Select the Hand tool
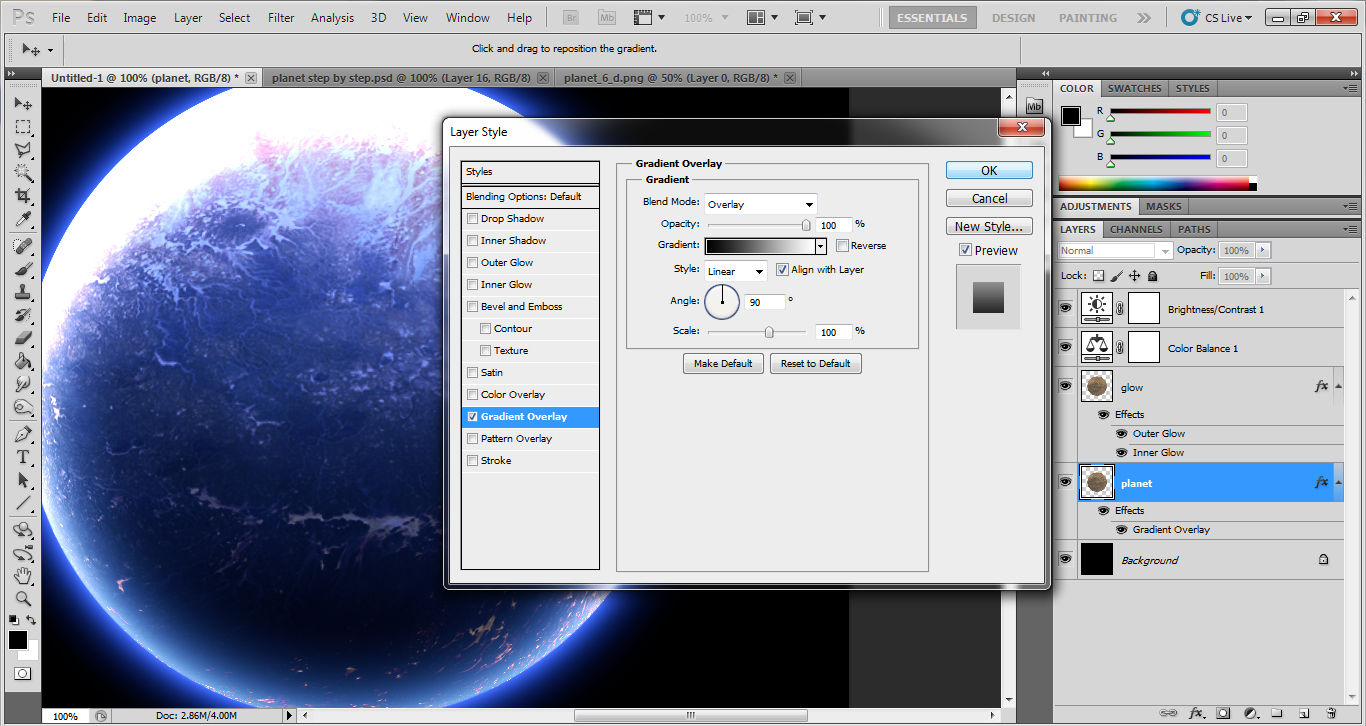1366x726 pixels. [23, 577]
